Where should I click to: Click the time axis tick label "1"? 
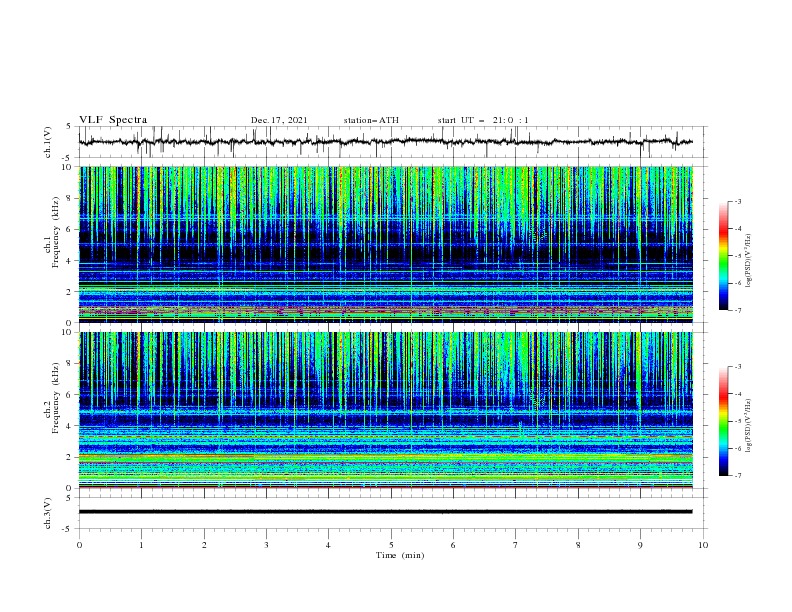(x=141, y=545)
